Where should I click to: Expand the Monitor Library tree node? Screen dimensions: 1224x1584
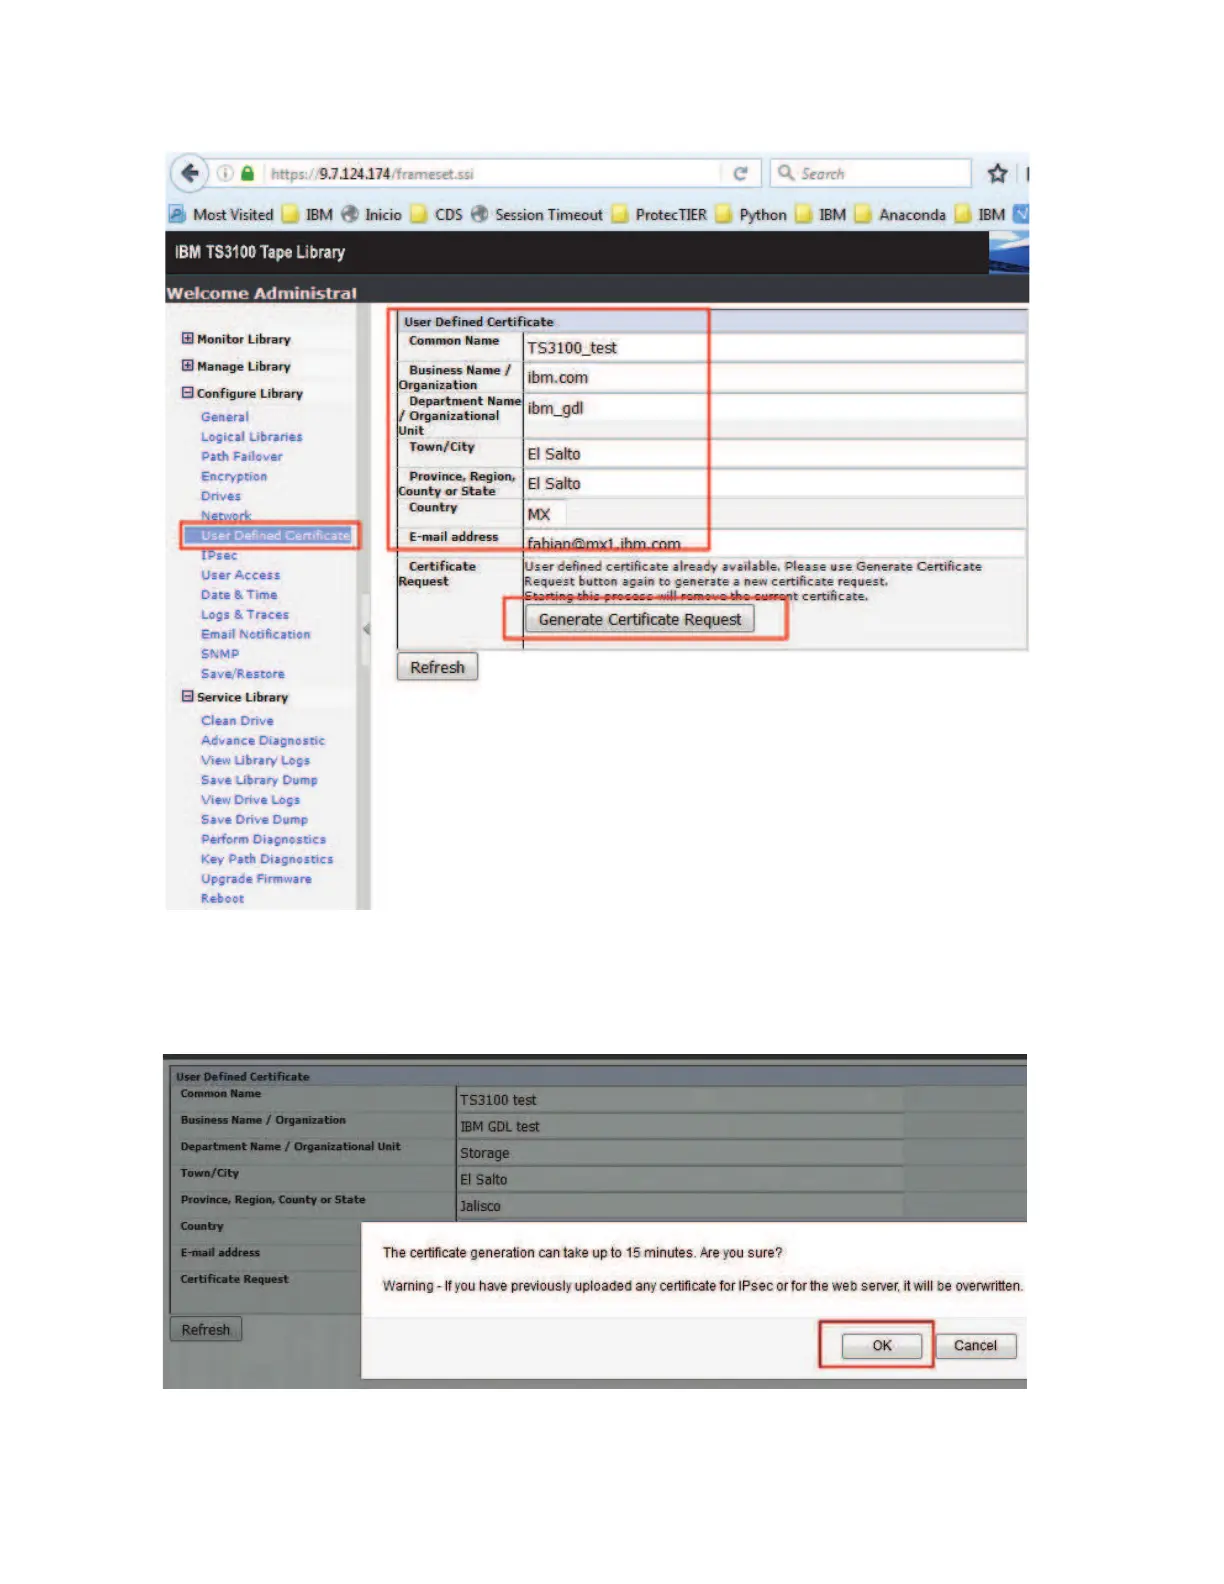click(187, 338)
